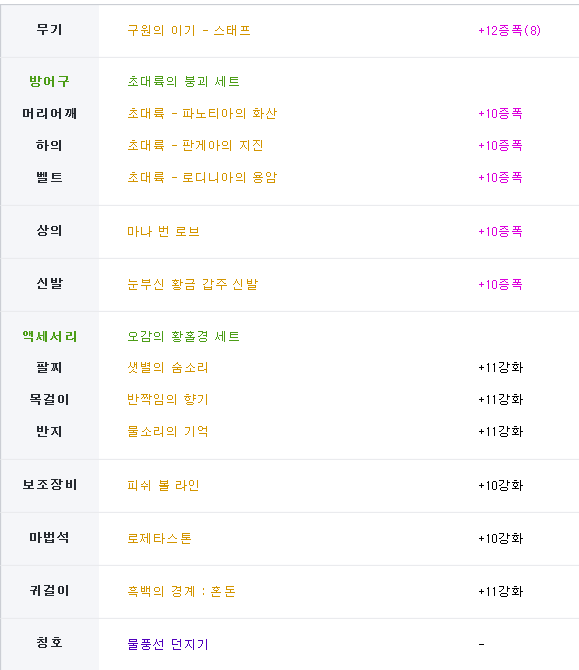Click title 물풍선 던지기
Viewport: 579px width, 670px height.
point(168,644)
